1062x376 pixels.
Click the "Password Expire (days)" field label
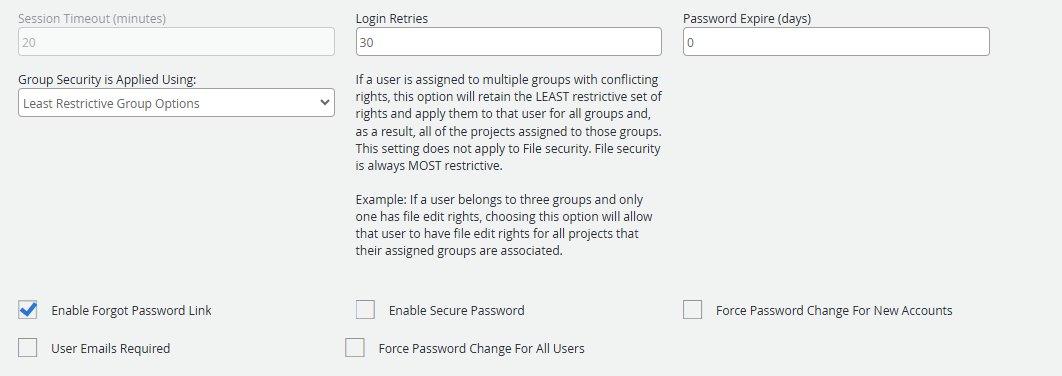(x=747, y=19)
